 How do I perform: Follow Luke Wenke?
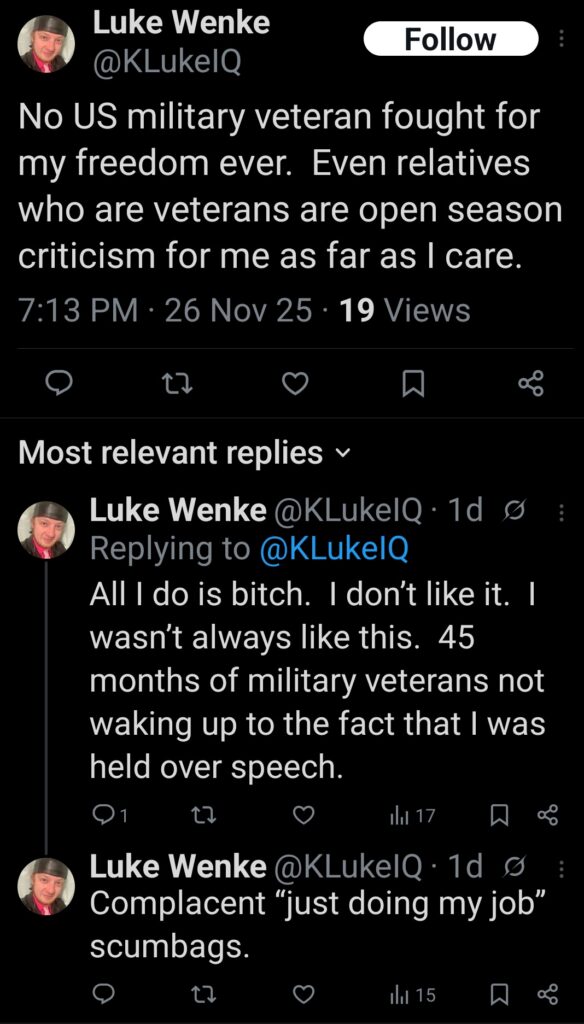click(x=451, y=39)
